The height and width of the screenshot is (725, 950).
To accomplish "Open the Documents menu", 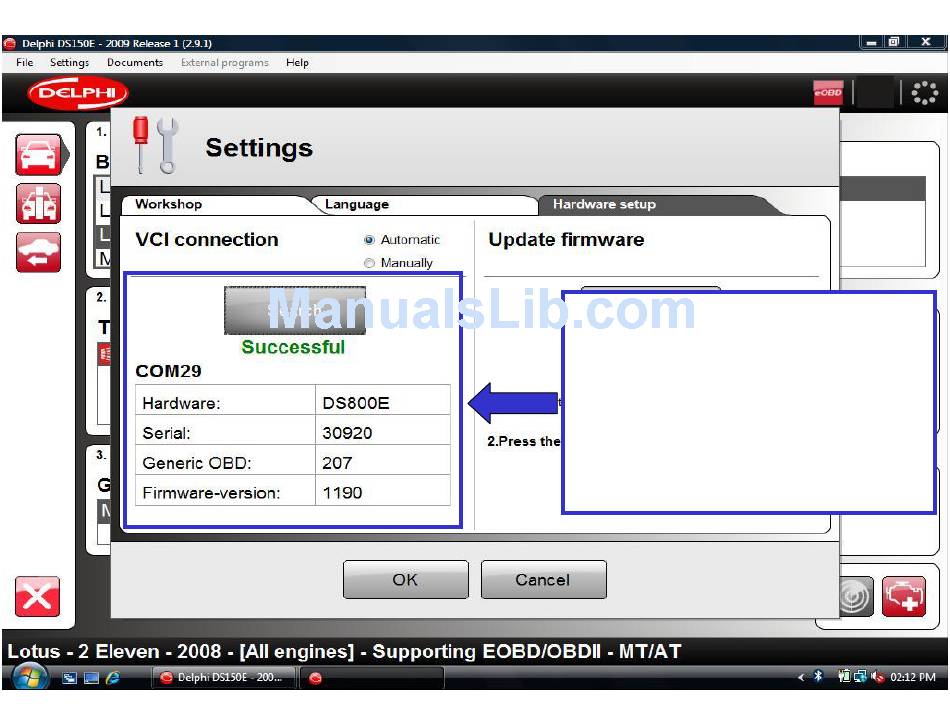I will (134, 62).
